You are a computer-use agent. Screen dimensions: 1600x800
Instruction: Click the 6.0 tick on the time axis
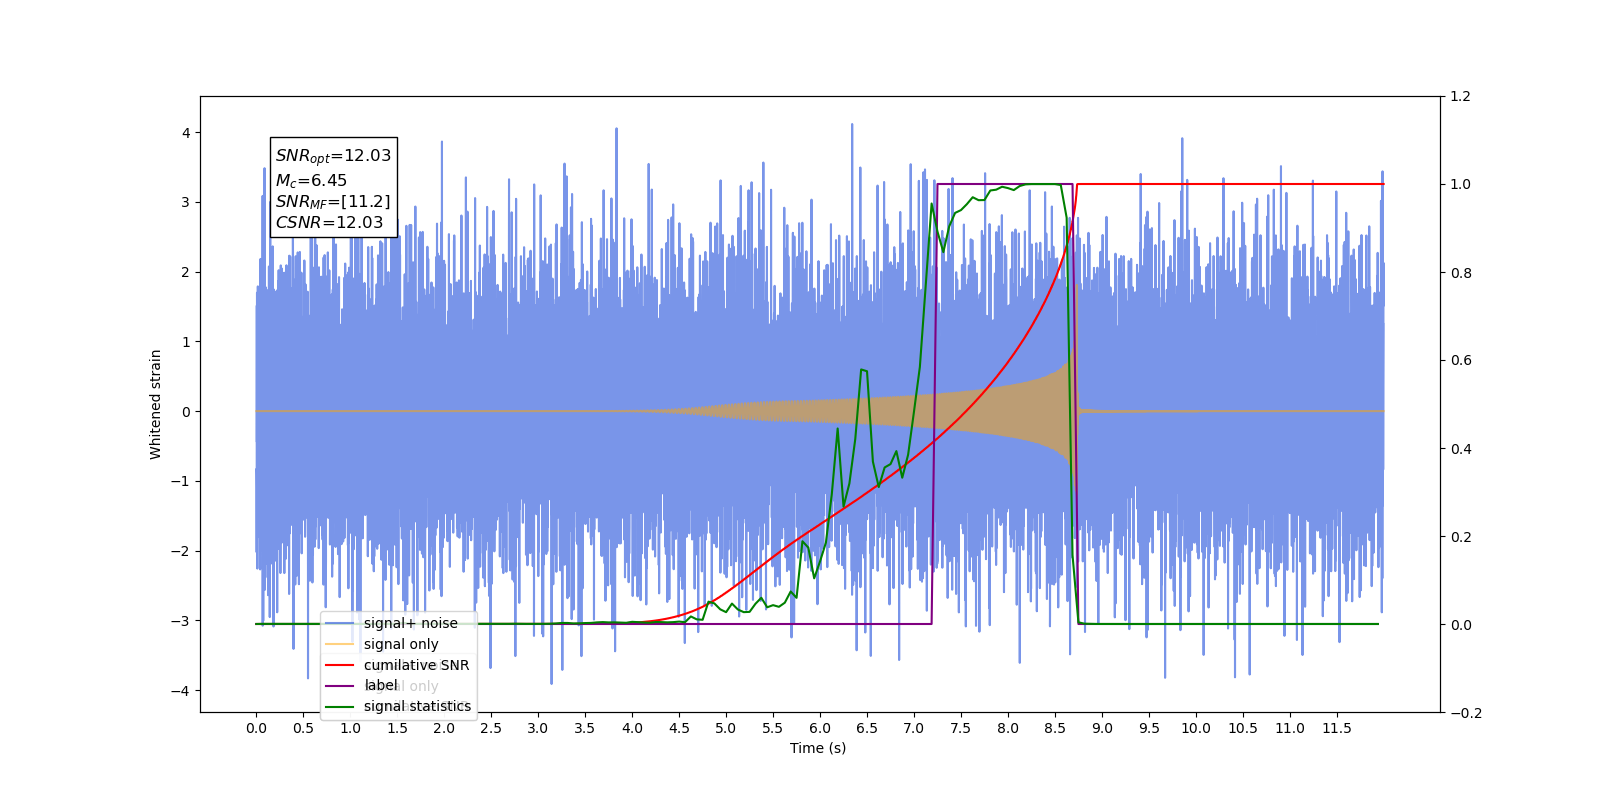click(820, 728)
